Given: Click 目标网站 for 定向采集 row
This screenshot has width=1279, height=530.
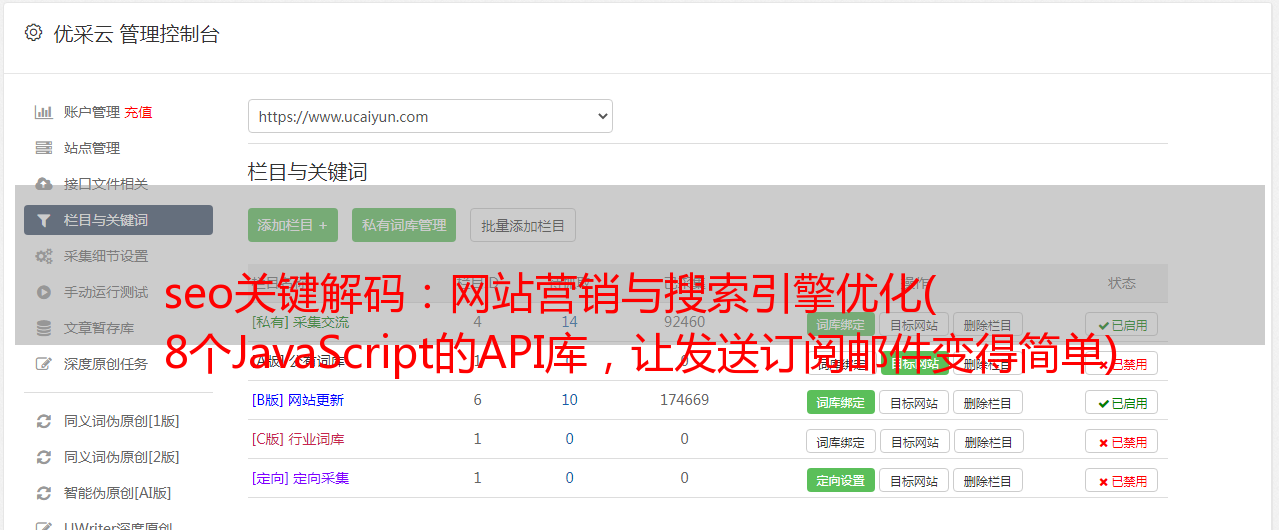Looking at the screenshot, I should (x=915, y=481).
